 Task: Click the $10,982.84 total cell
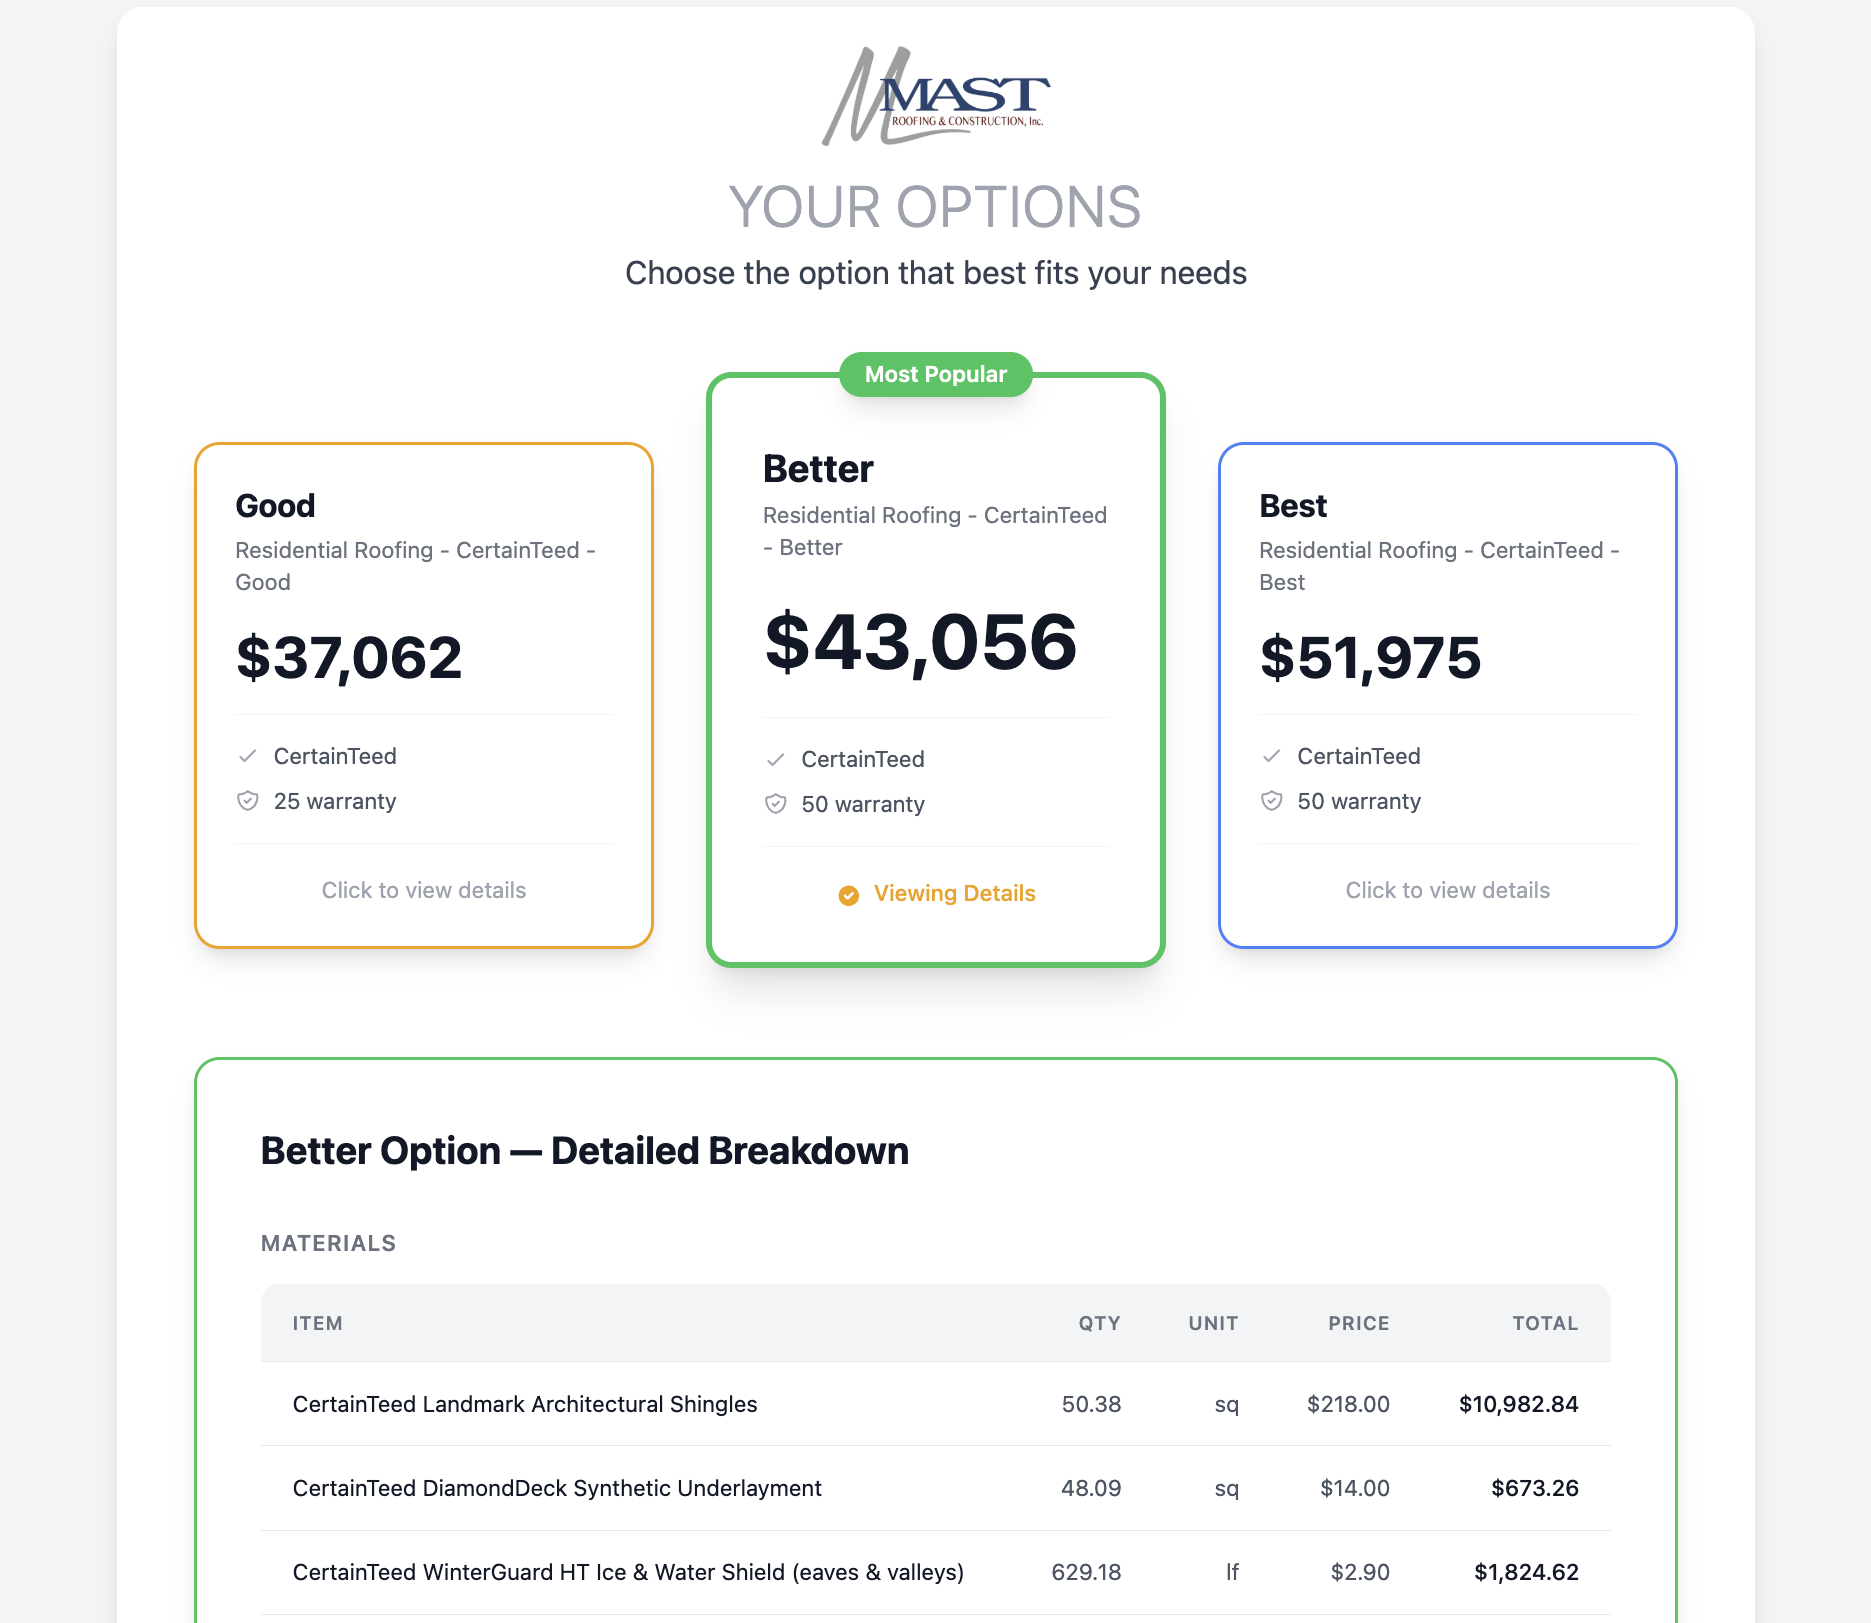(1518, 1404)
